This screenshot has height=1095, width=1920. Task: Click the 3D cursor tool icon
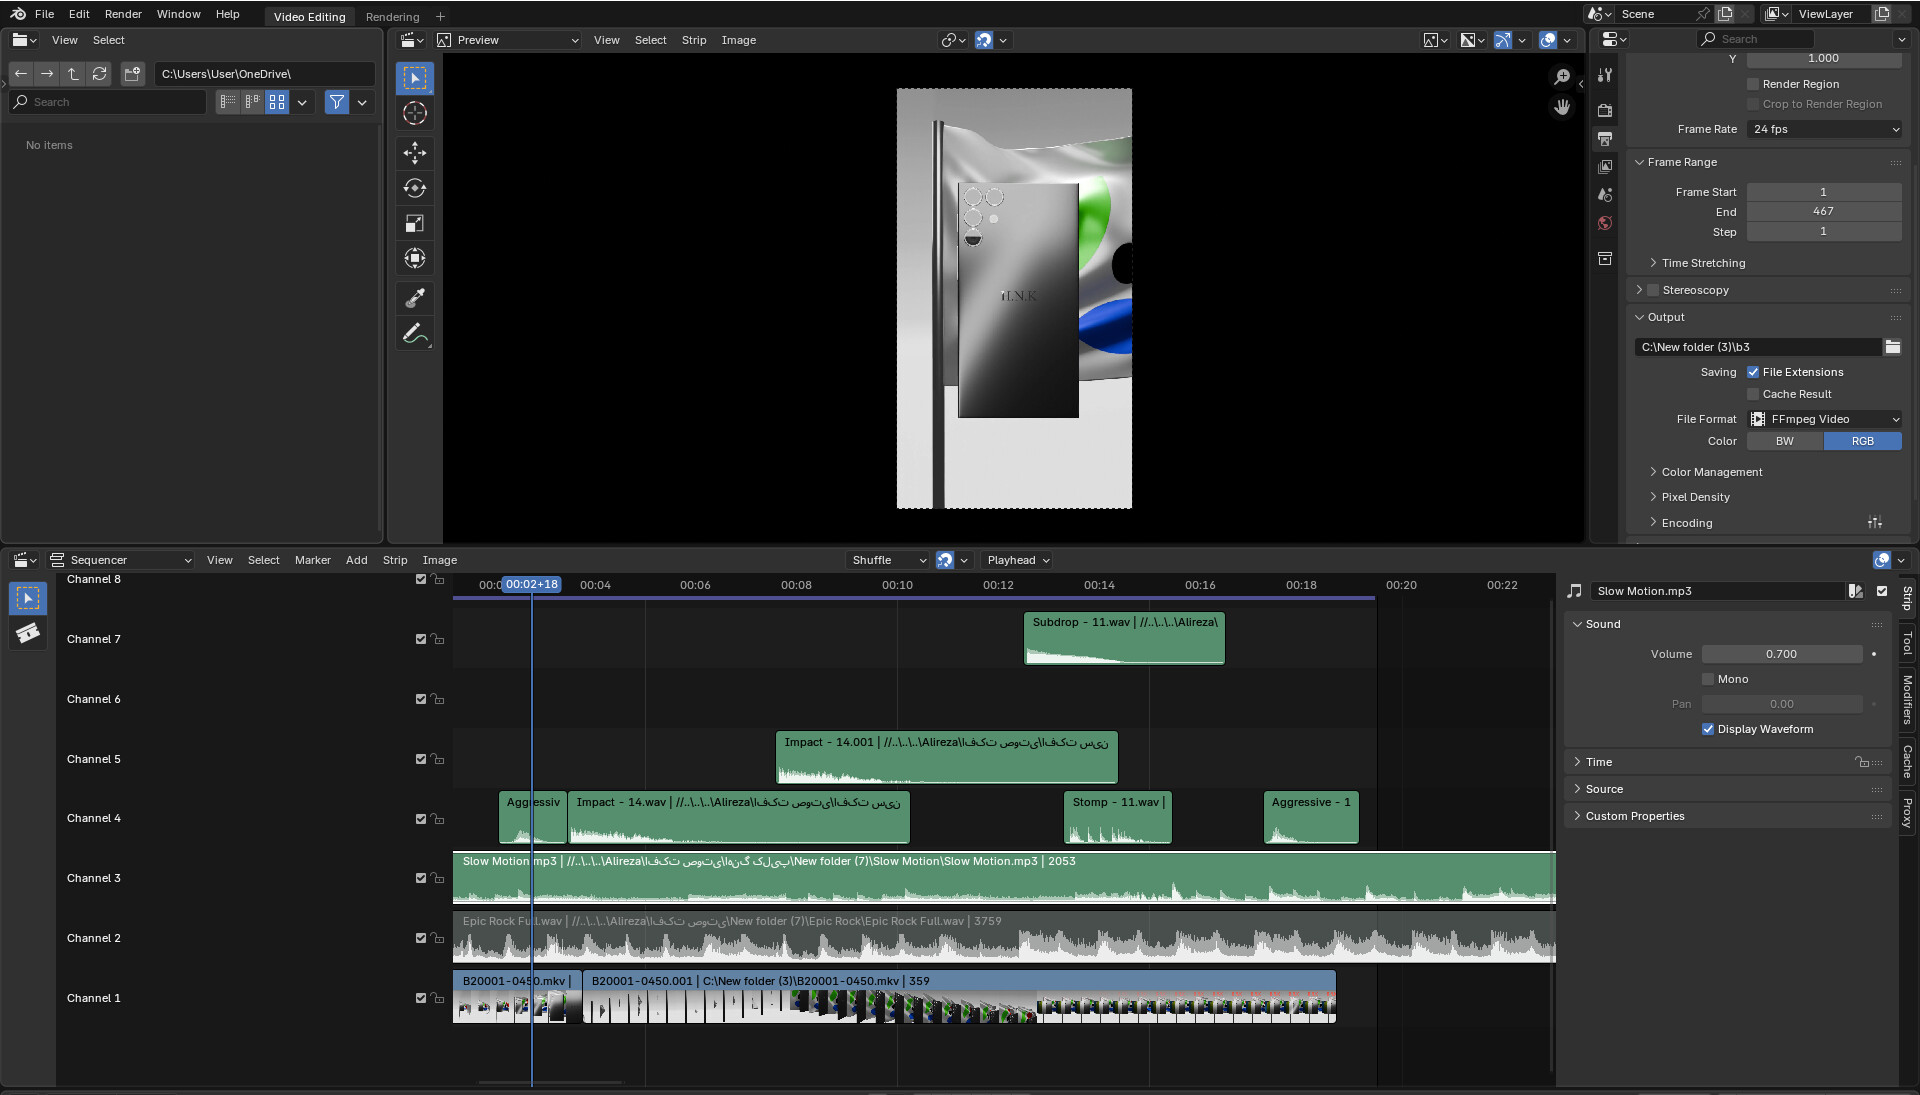click(x=414, y=113)
